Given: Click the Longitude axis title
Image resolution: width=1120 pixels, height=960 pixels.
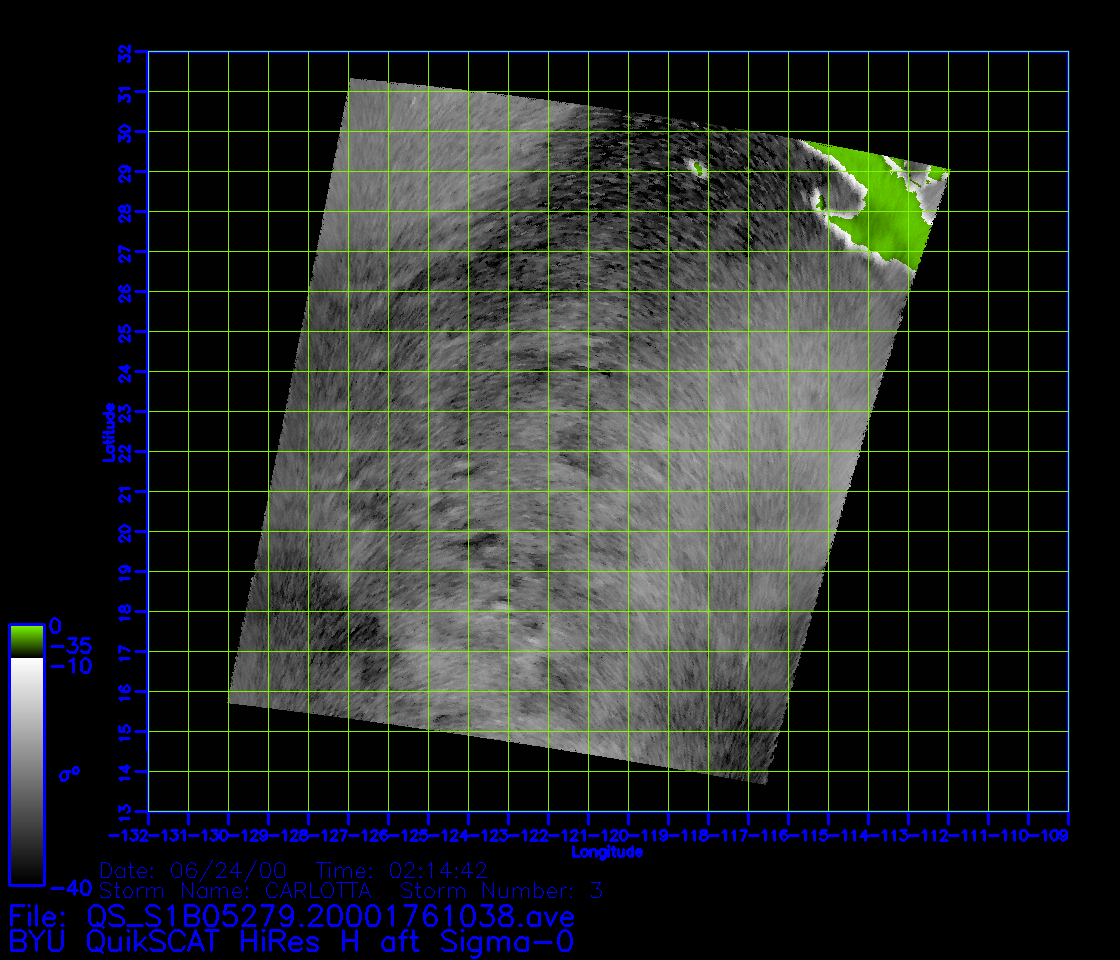Looking at the screenshot, I should pyautogui.click(x=607, y=852).
